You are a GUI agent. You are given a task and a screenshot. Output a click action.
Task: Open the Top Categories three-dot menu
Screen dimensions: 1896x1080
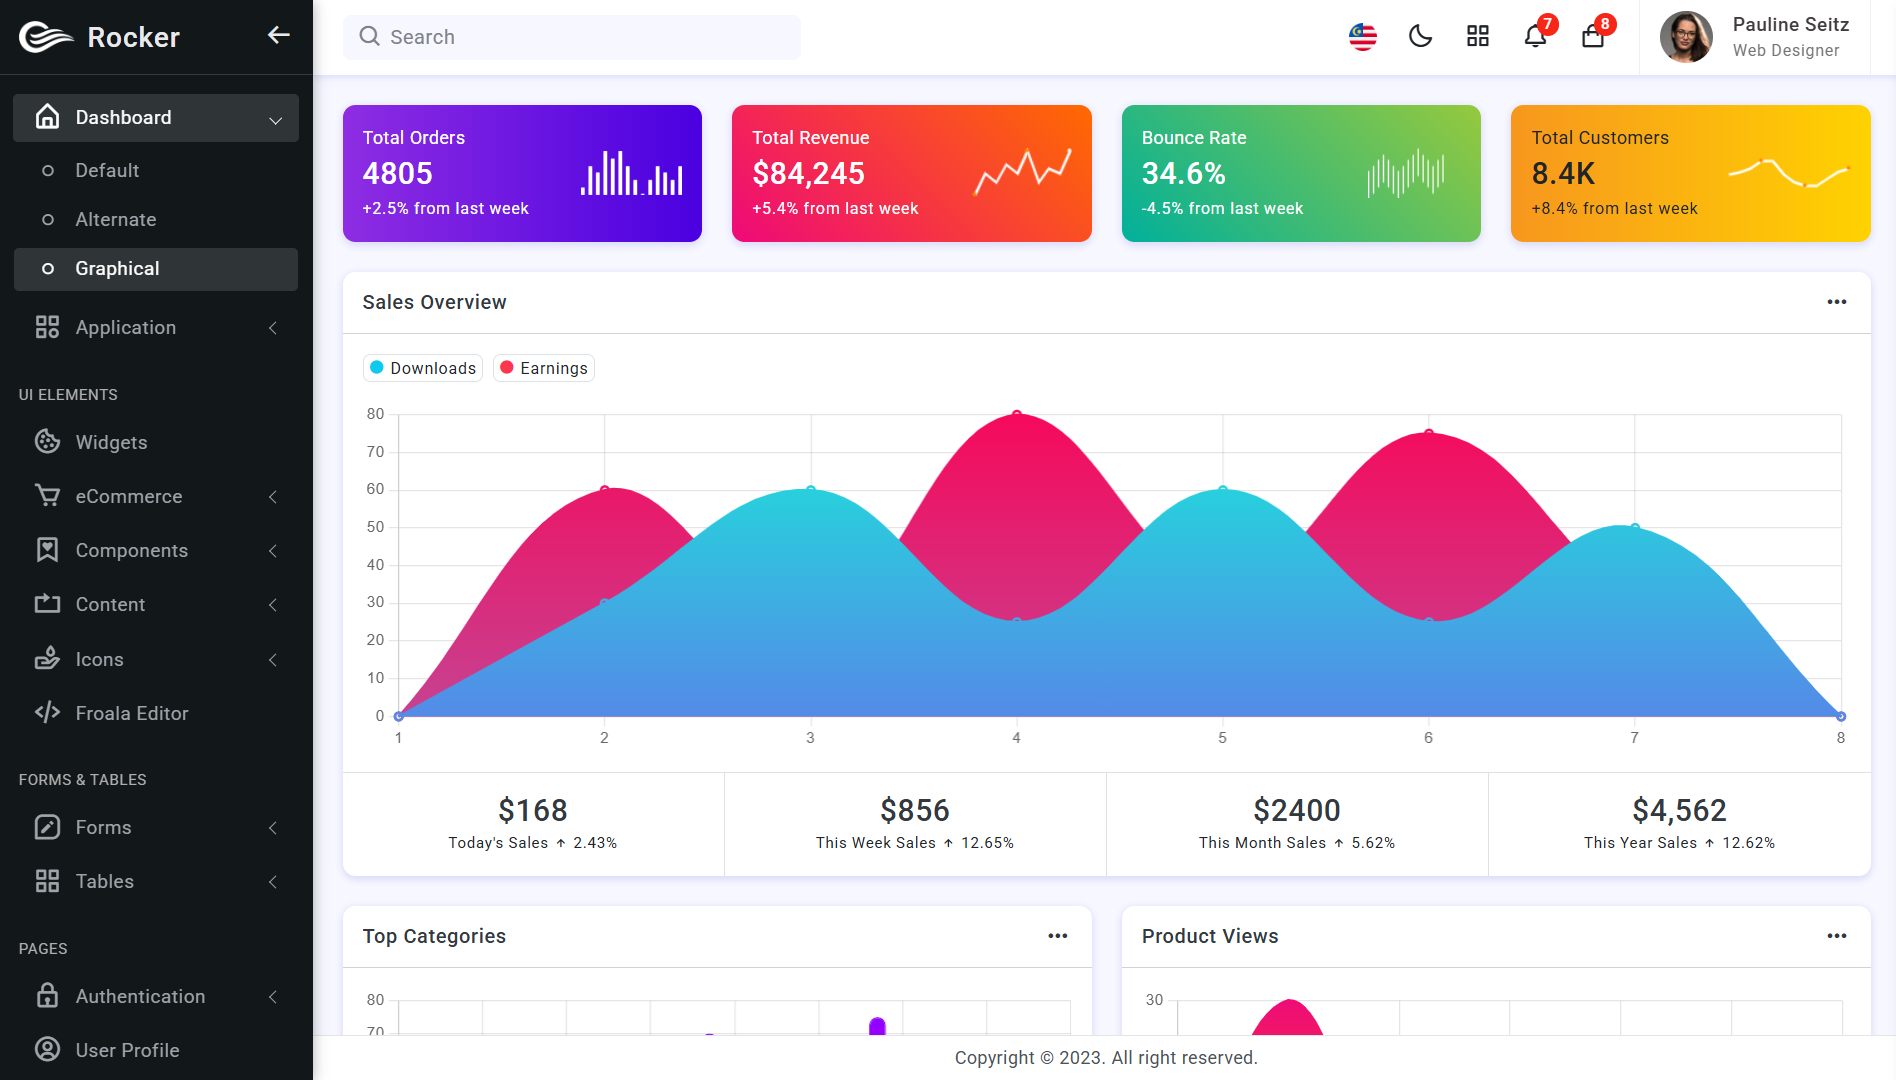click(1057, 936)
